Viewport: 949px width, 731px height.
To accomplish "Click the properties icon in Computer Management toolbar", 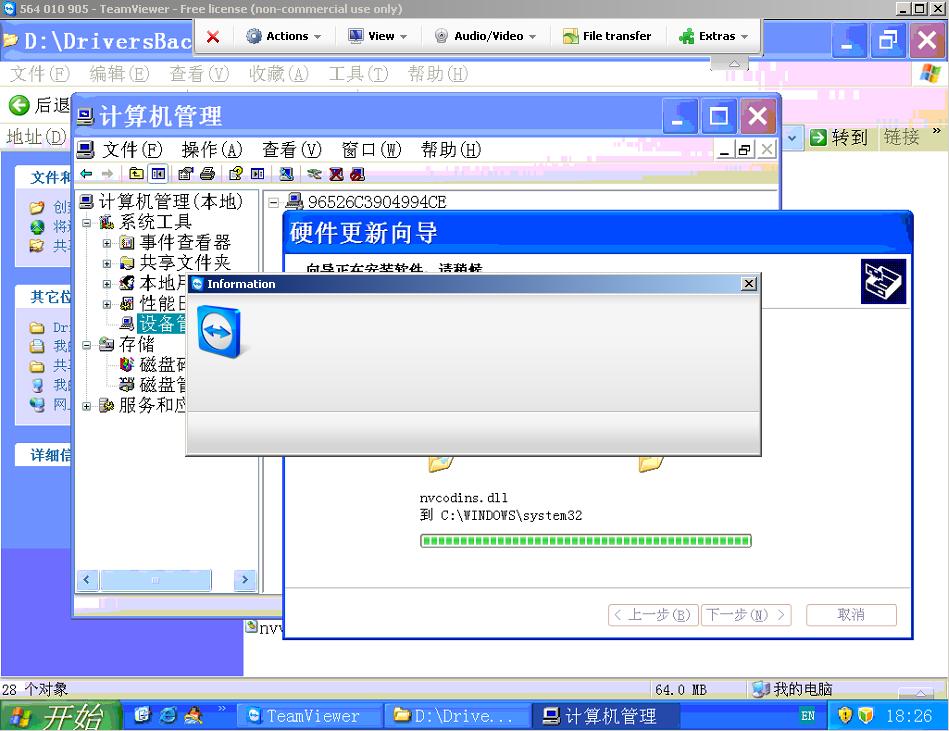I will point(185,174).
